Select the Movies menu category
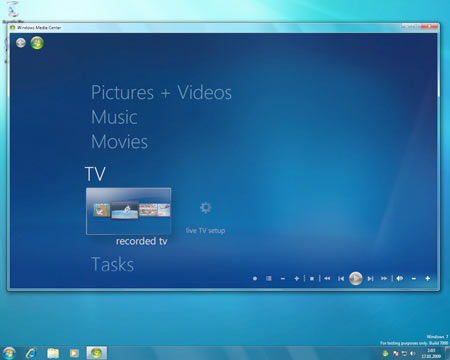 (119, 142)
